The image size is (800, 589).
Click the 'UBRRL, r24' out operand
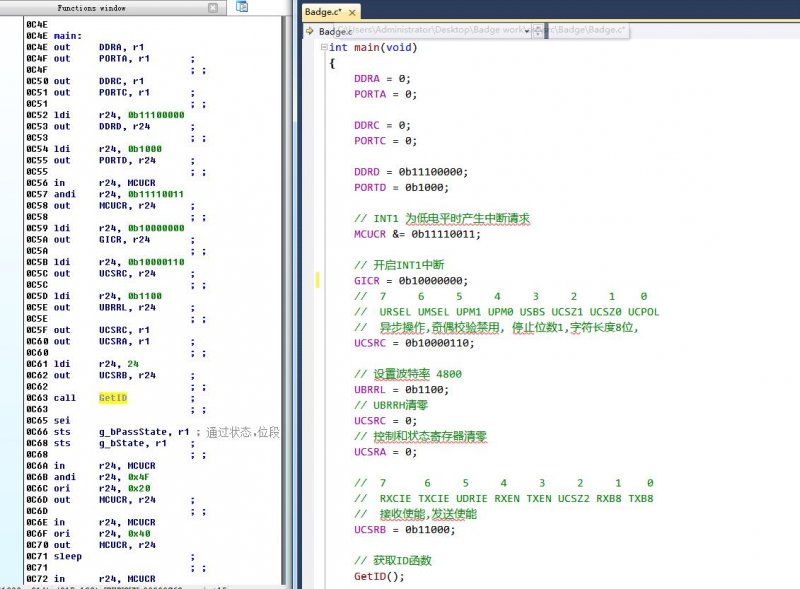pyautogui.click(x=127, y=307)
